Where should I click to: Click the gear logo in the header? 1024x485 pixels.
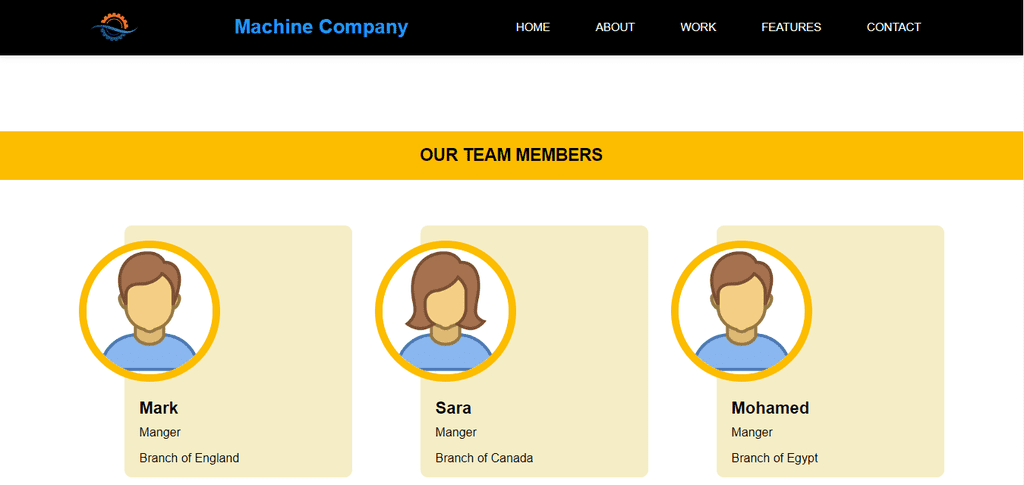click(114, 27)
